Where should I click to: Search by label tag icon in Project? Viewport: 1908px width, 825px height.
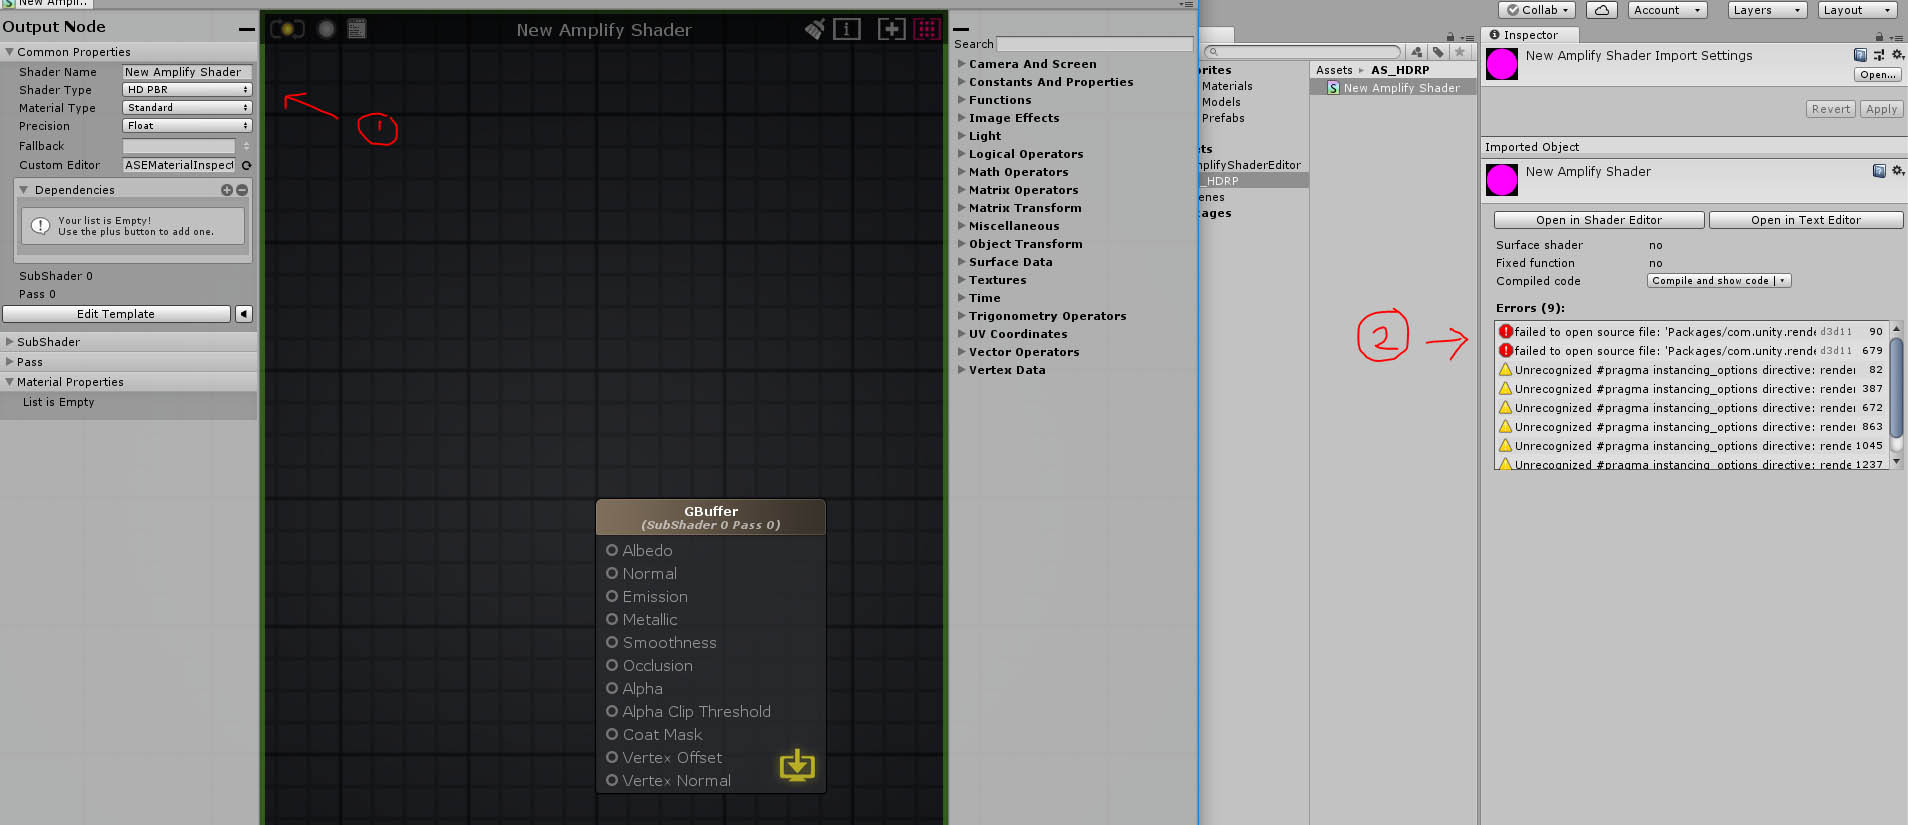tap(1438, 52)
